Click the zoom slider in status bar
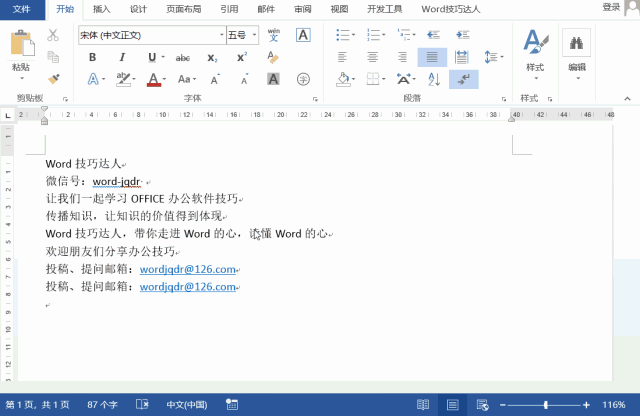The image size is (640, 416). pyautogui.click(x=545, y=405)
